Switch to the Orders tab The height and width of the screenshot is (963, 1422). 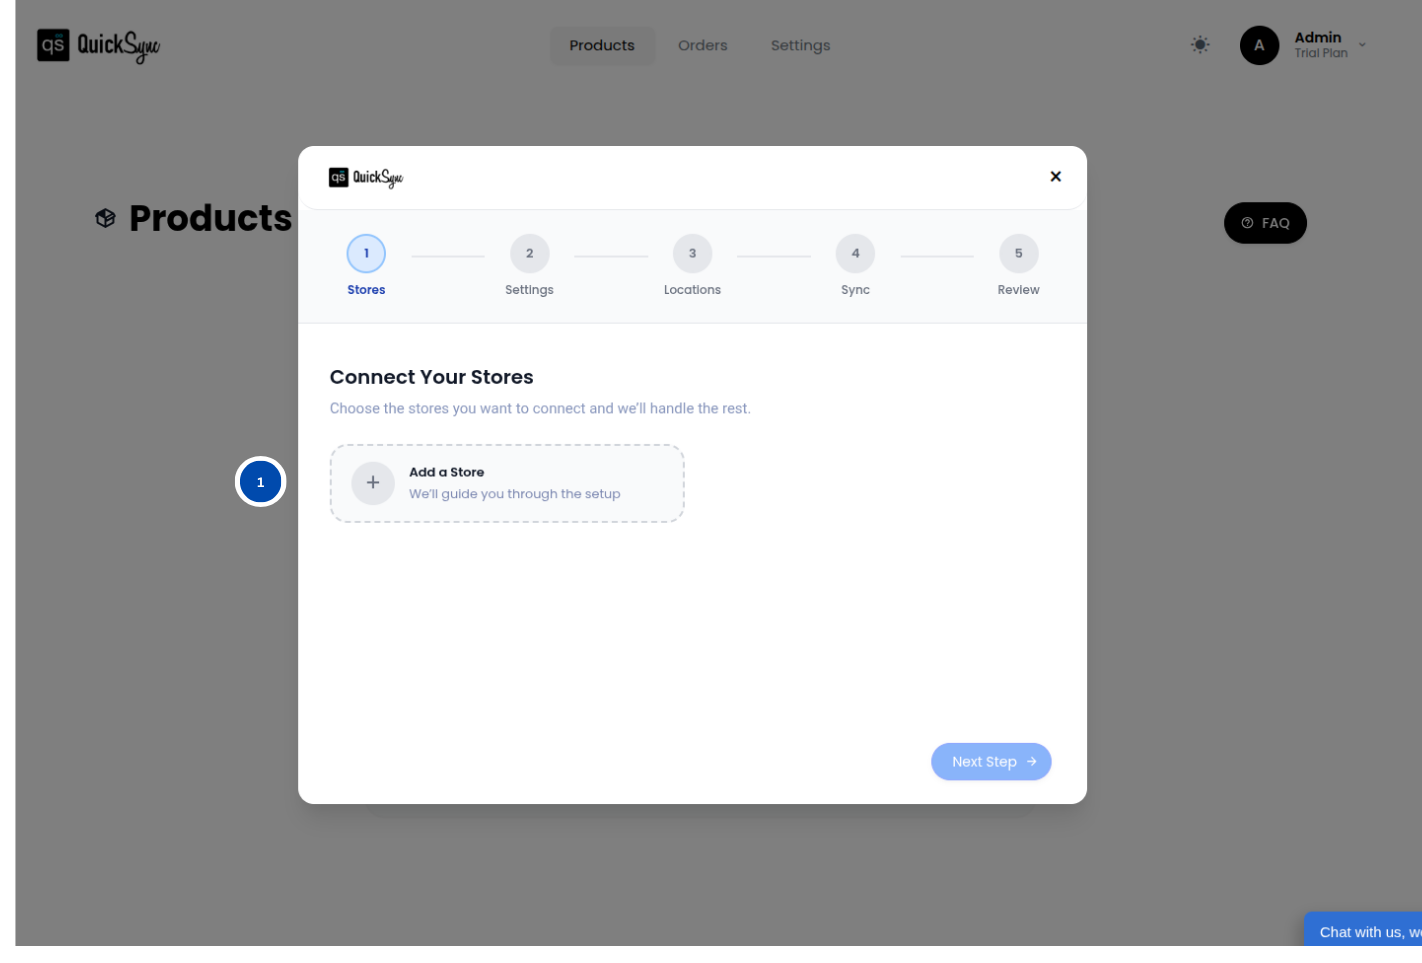point(702,45)
